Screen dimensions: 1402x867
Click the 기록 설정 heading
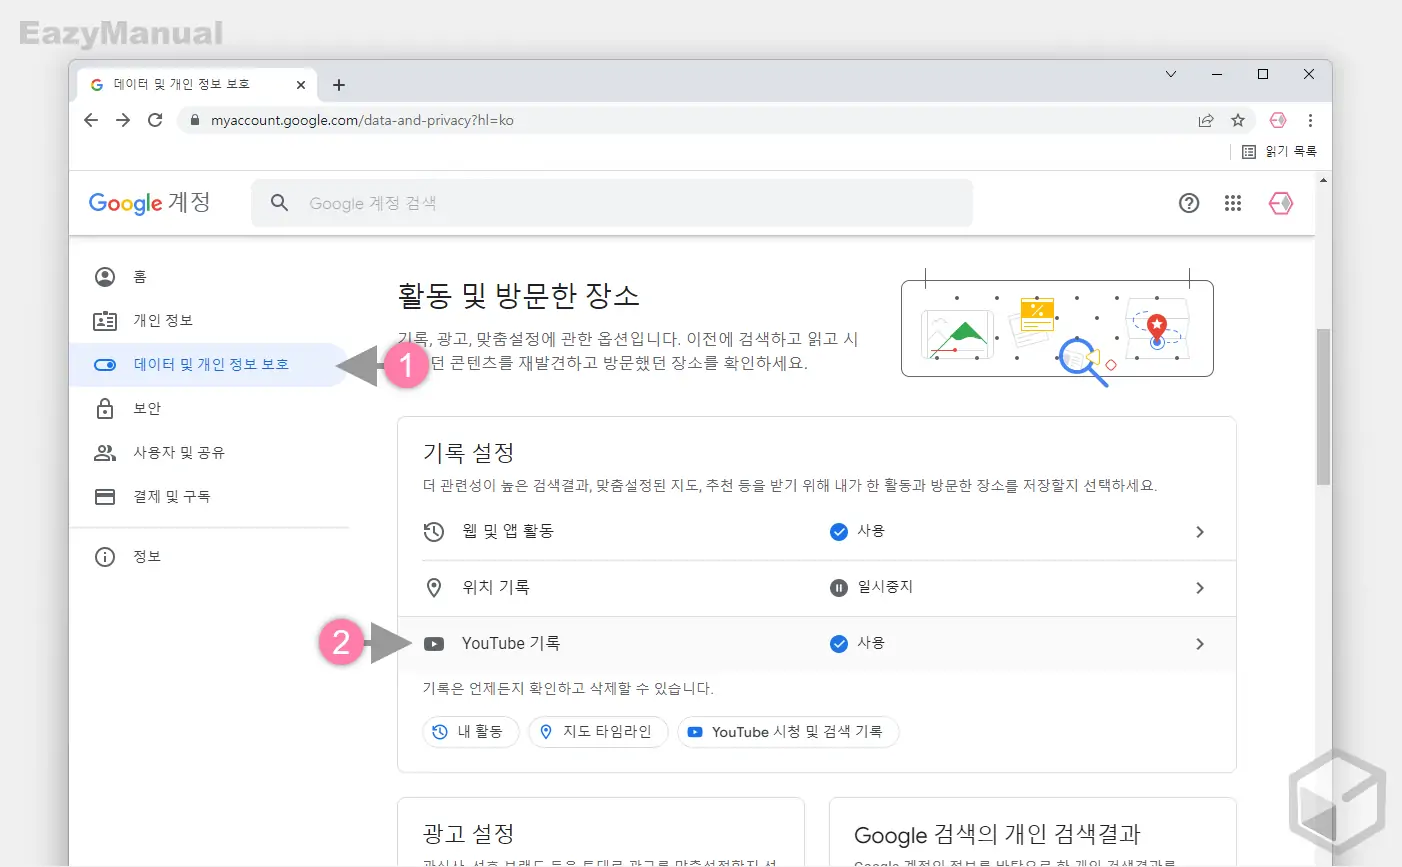click(x=469, y=453)
